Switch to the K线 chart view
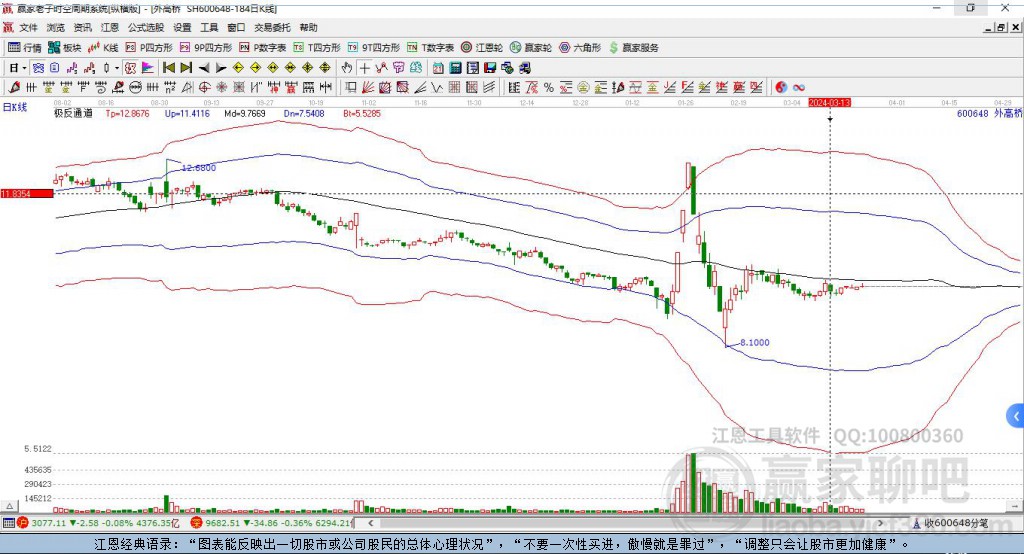Screen dimensions: 1024x554 103,48
